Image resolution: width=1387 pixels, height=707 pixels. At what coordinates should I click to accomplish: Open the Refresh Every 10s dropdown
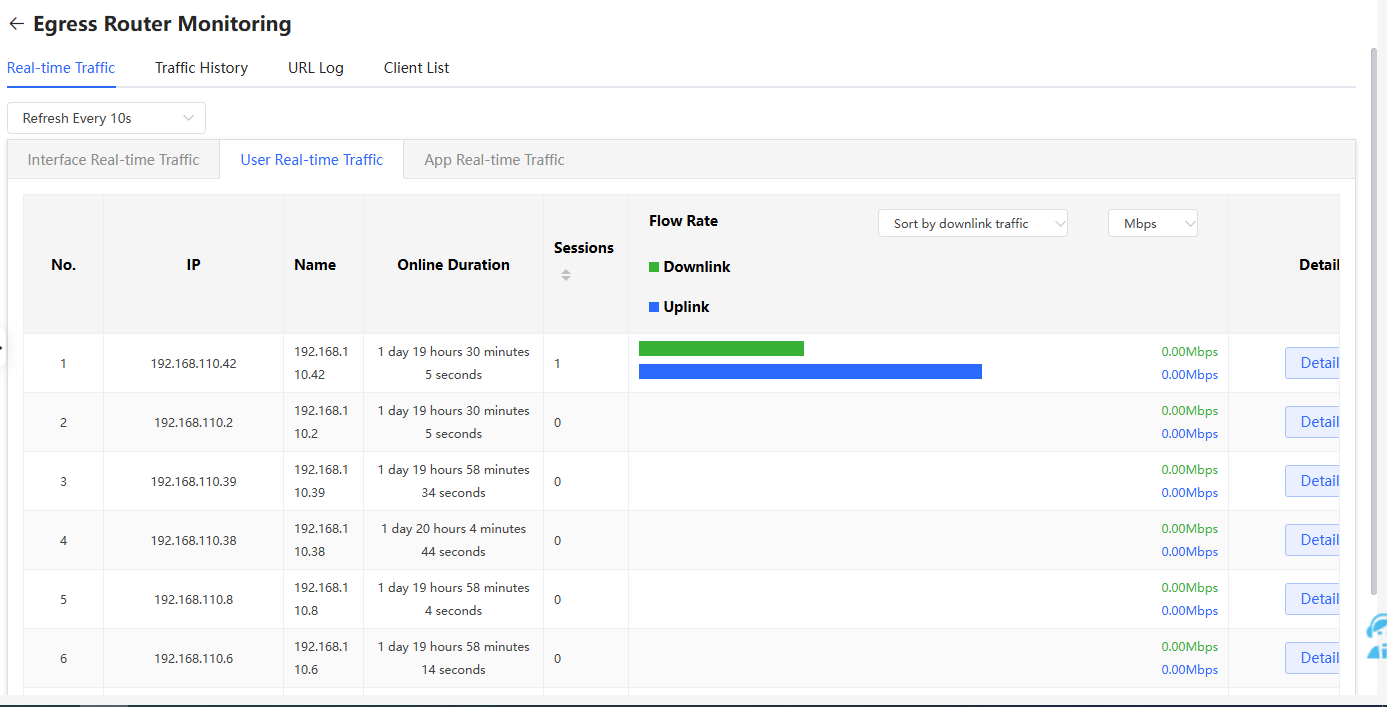[106, 118]
